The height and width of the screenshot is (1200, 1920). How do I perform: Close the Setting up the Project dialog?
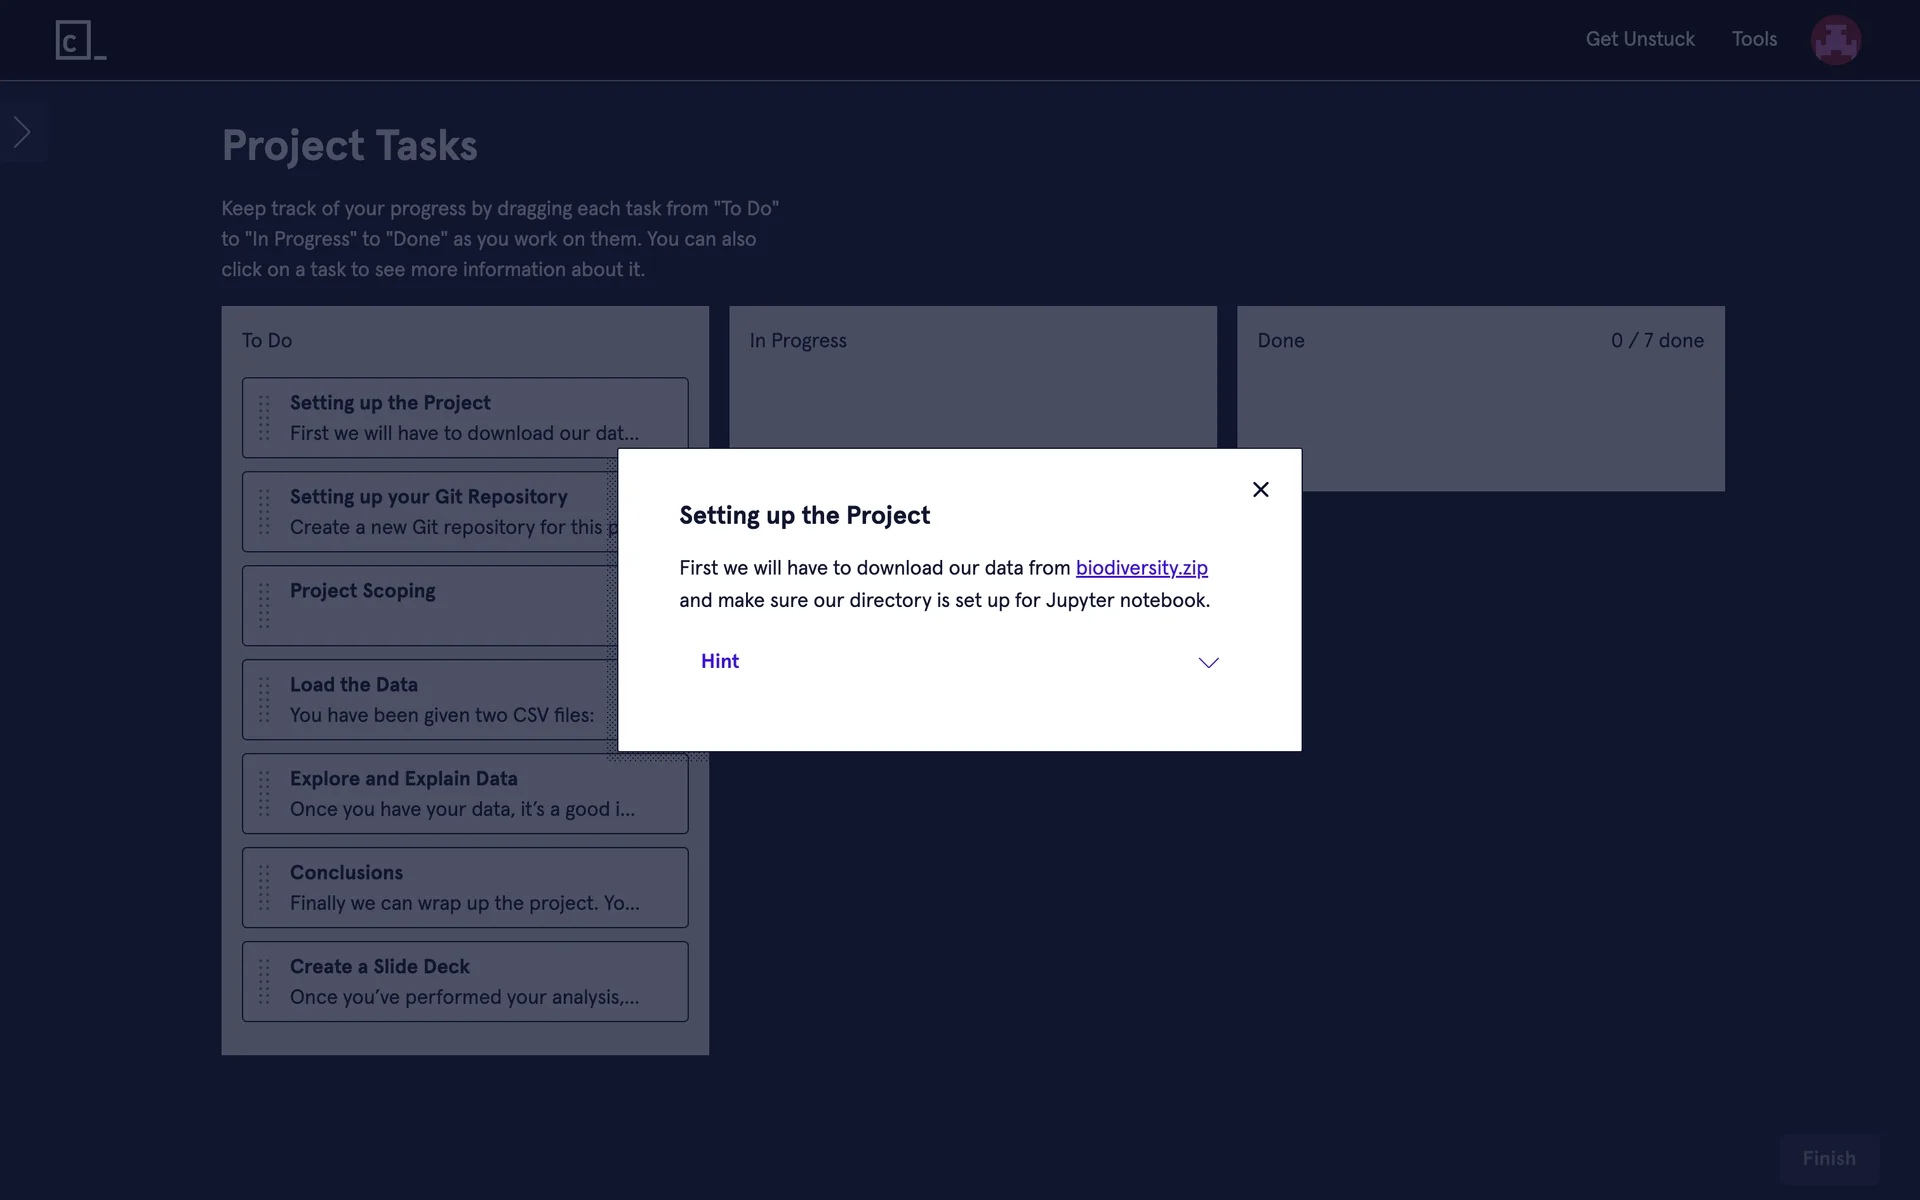(1260, 489)
